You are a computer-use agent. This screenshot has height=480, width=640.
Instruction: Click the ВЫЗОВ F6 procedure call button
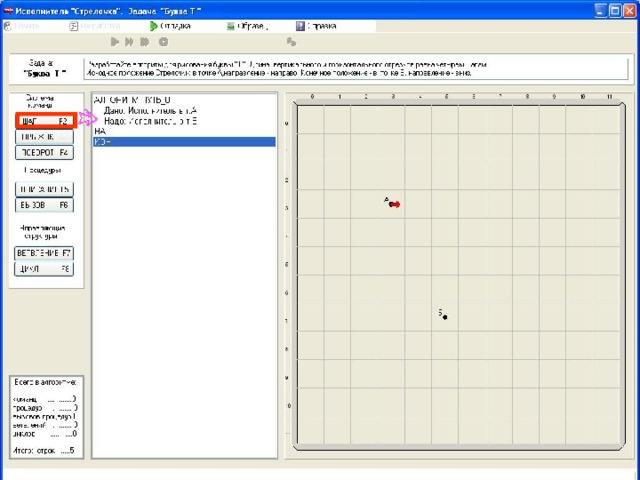click(44, 205)
